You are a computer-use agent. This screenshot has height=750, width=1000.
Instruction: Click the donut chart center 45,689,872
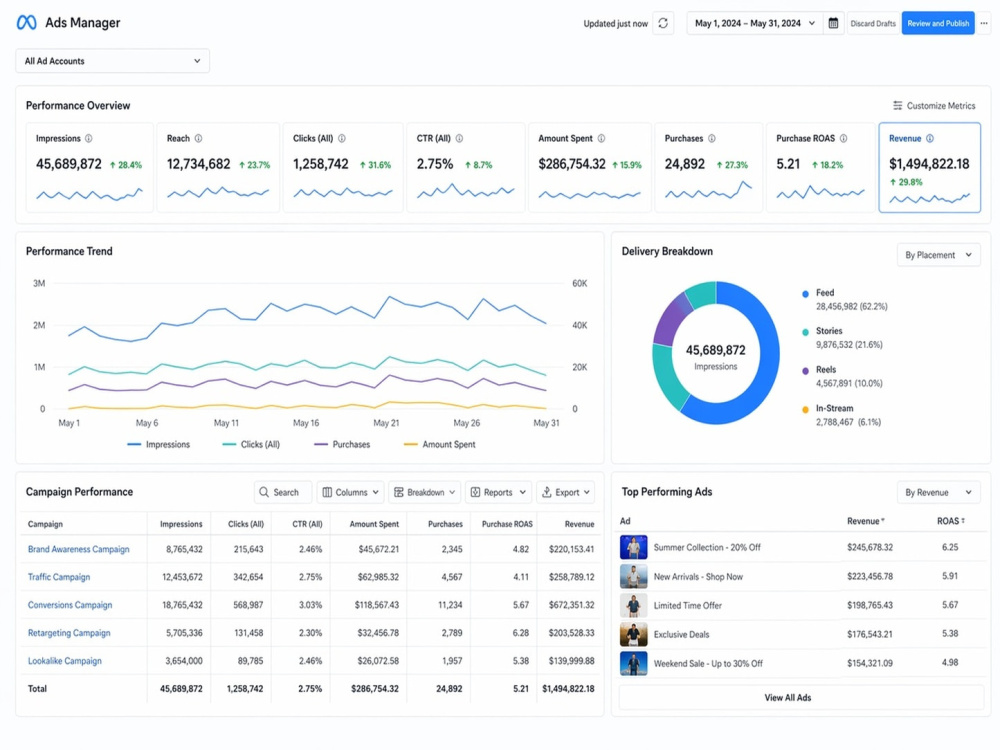tap(716, 351)
